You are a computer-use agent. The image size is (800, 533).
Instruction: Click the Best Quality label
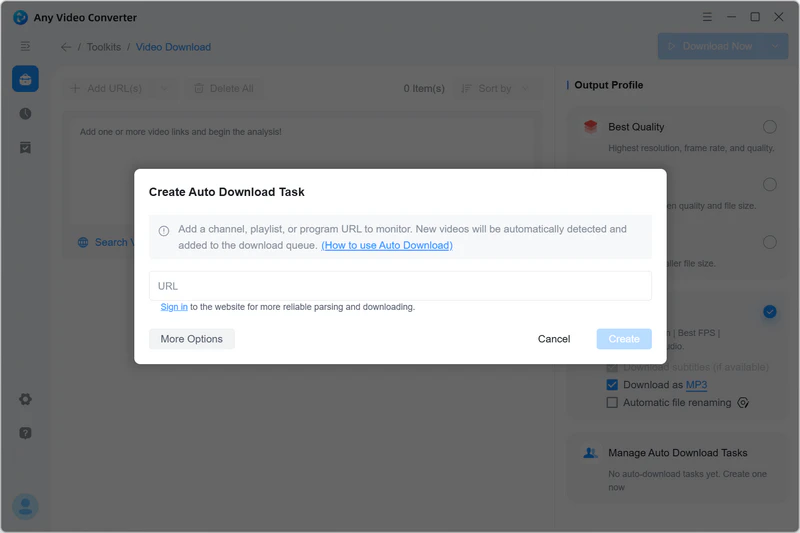click(x=636, y=127)
